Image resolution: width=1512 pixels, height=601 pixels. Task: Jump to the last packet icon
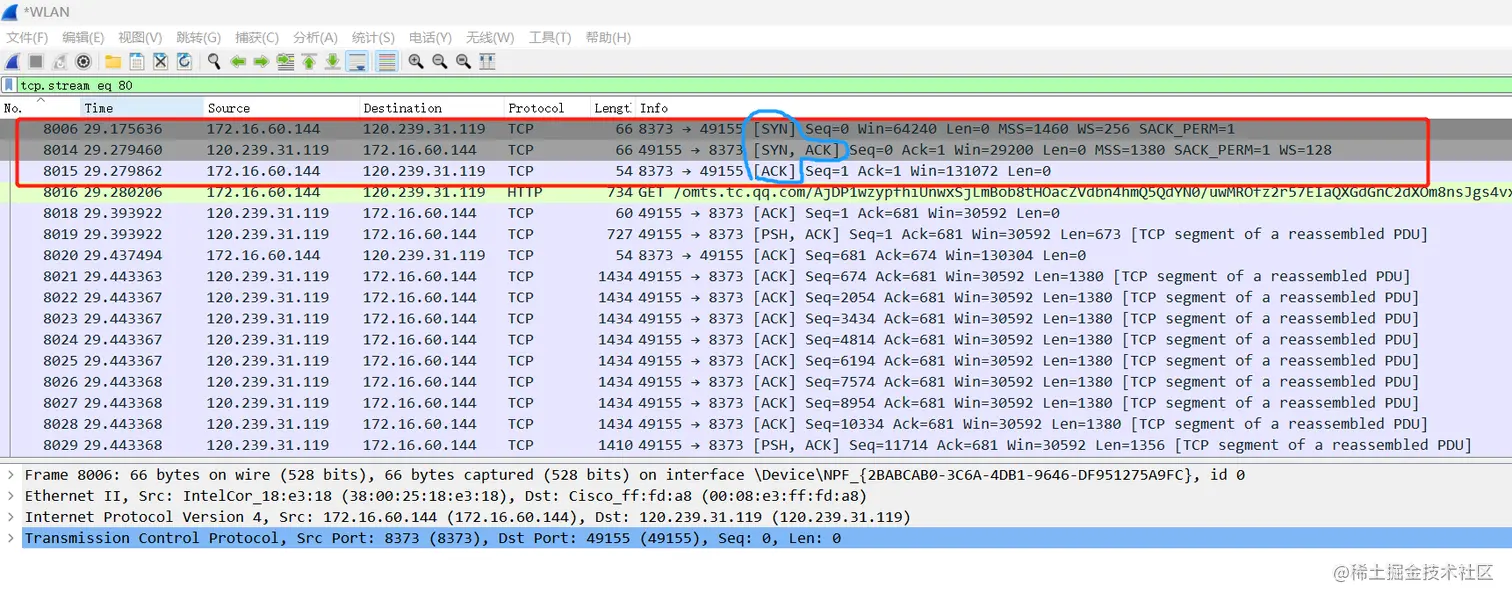pos(333,62)
